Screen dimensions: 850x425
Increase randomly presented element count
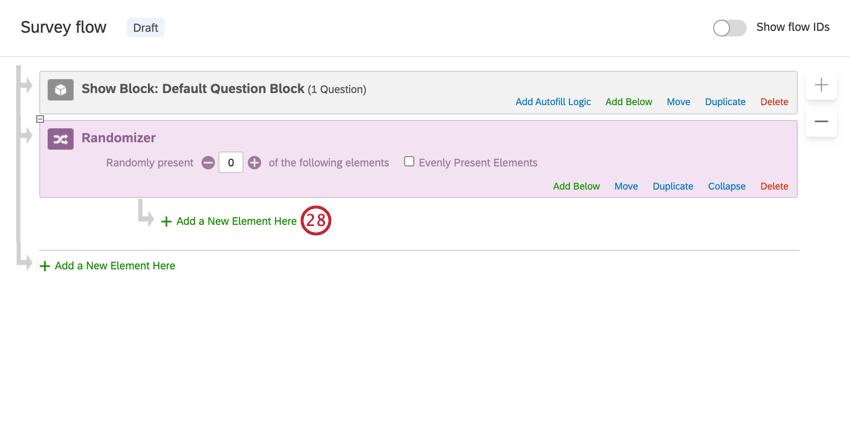pyautogui.click(x=254, y=163)
